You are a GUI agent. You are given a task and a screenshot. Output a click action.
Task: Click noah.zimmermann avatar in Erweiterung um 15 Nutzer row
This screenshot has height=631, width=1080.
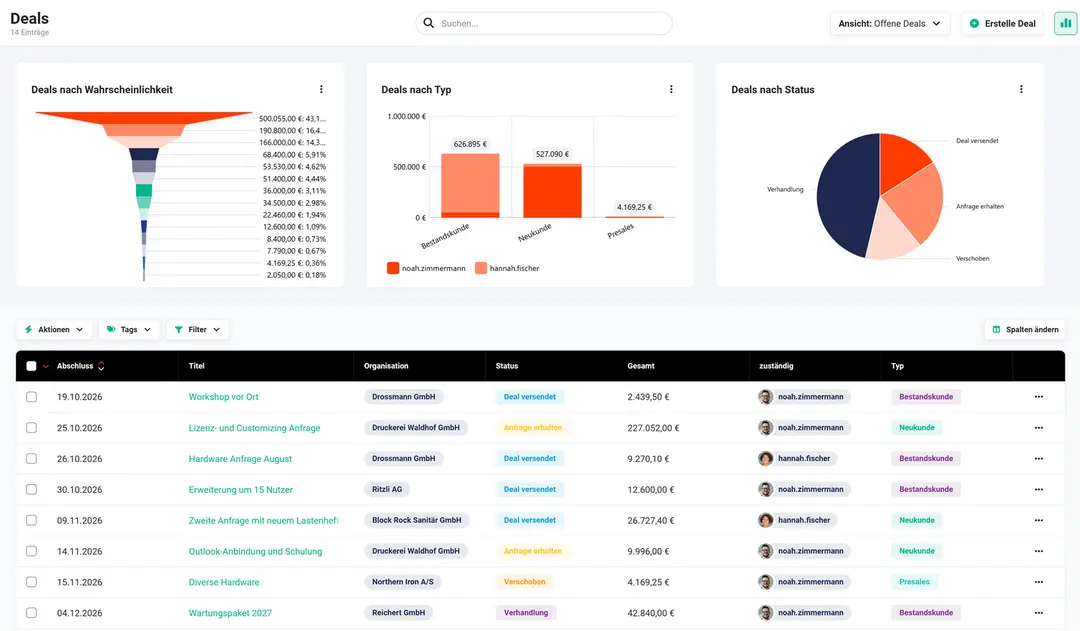click(x=765, y=489)
